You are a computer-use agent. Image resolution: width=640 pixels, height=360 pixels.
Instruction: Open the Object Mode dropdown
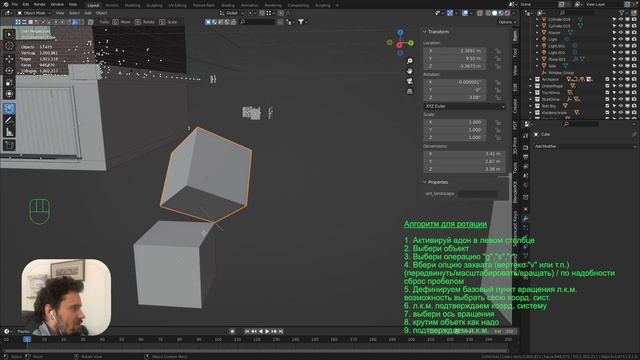(34, 13)
